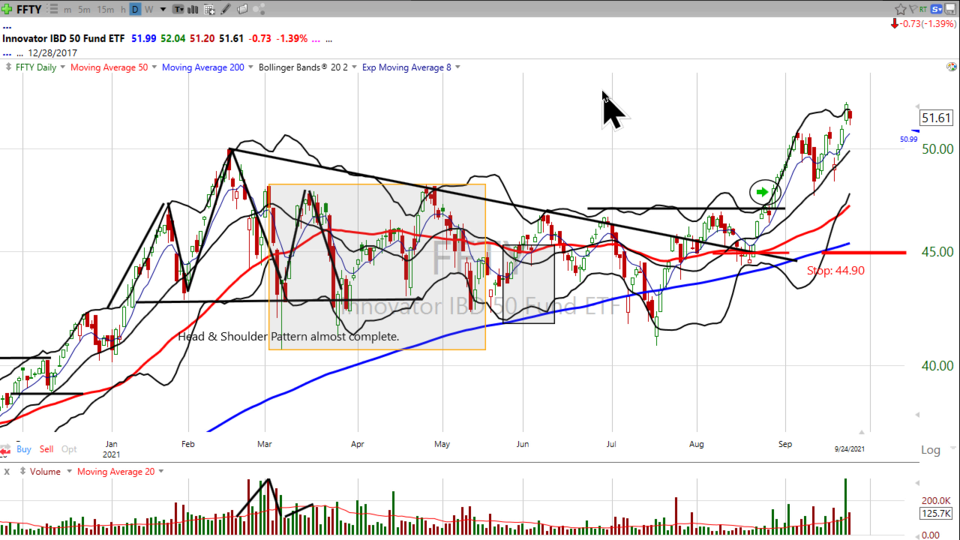Click the green plus add symbol icon
This screenshot has width=960, height=540.
click(8, 9)
